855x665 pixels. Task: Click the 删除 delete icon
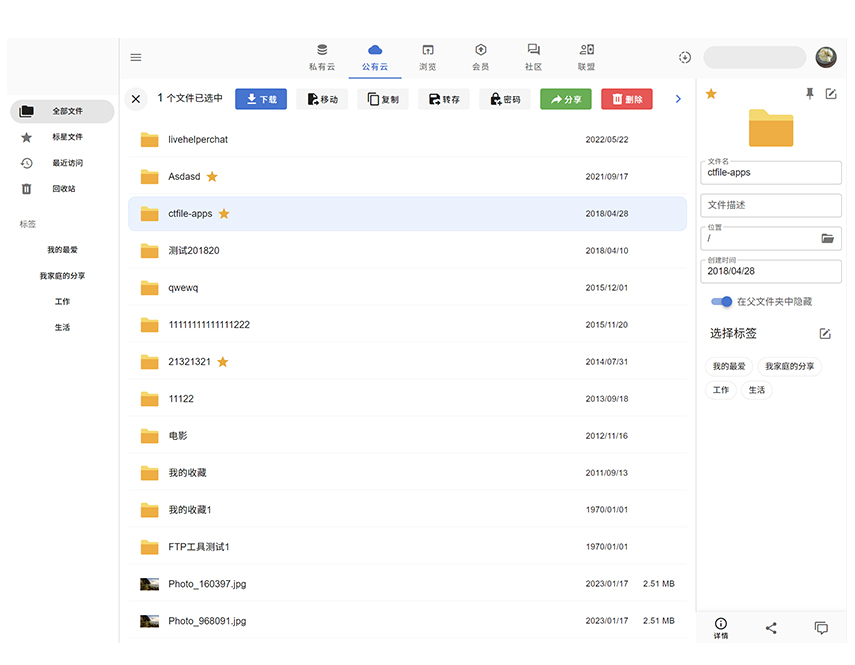(x=626, y=99)
